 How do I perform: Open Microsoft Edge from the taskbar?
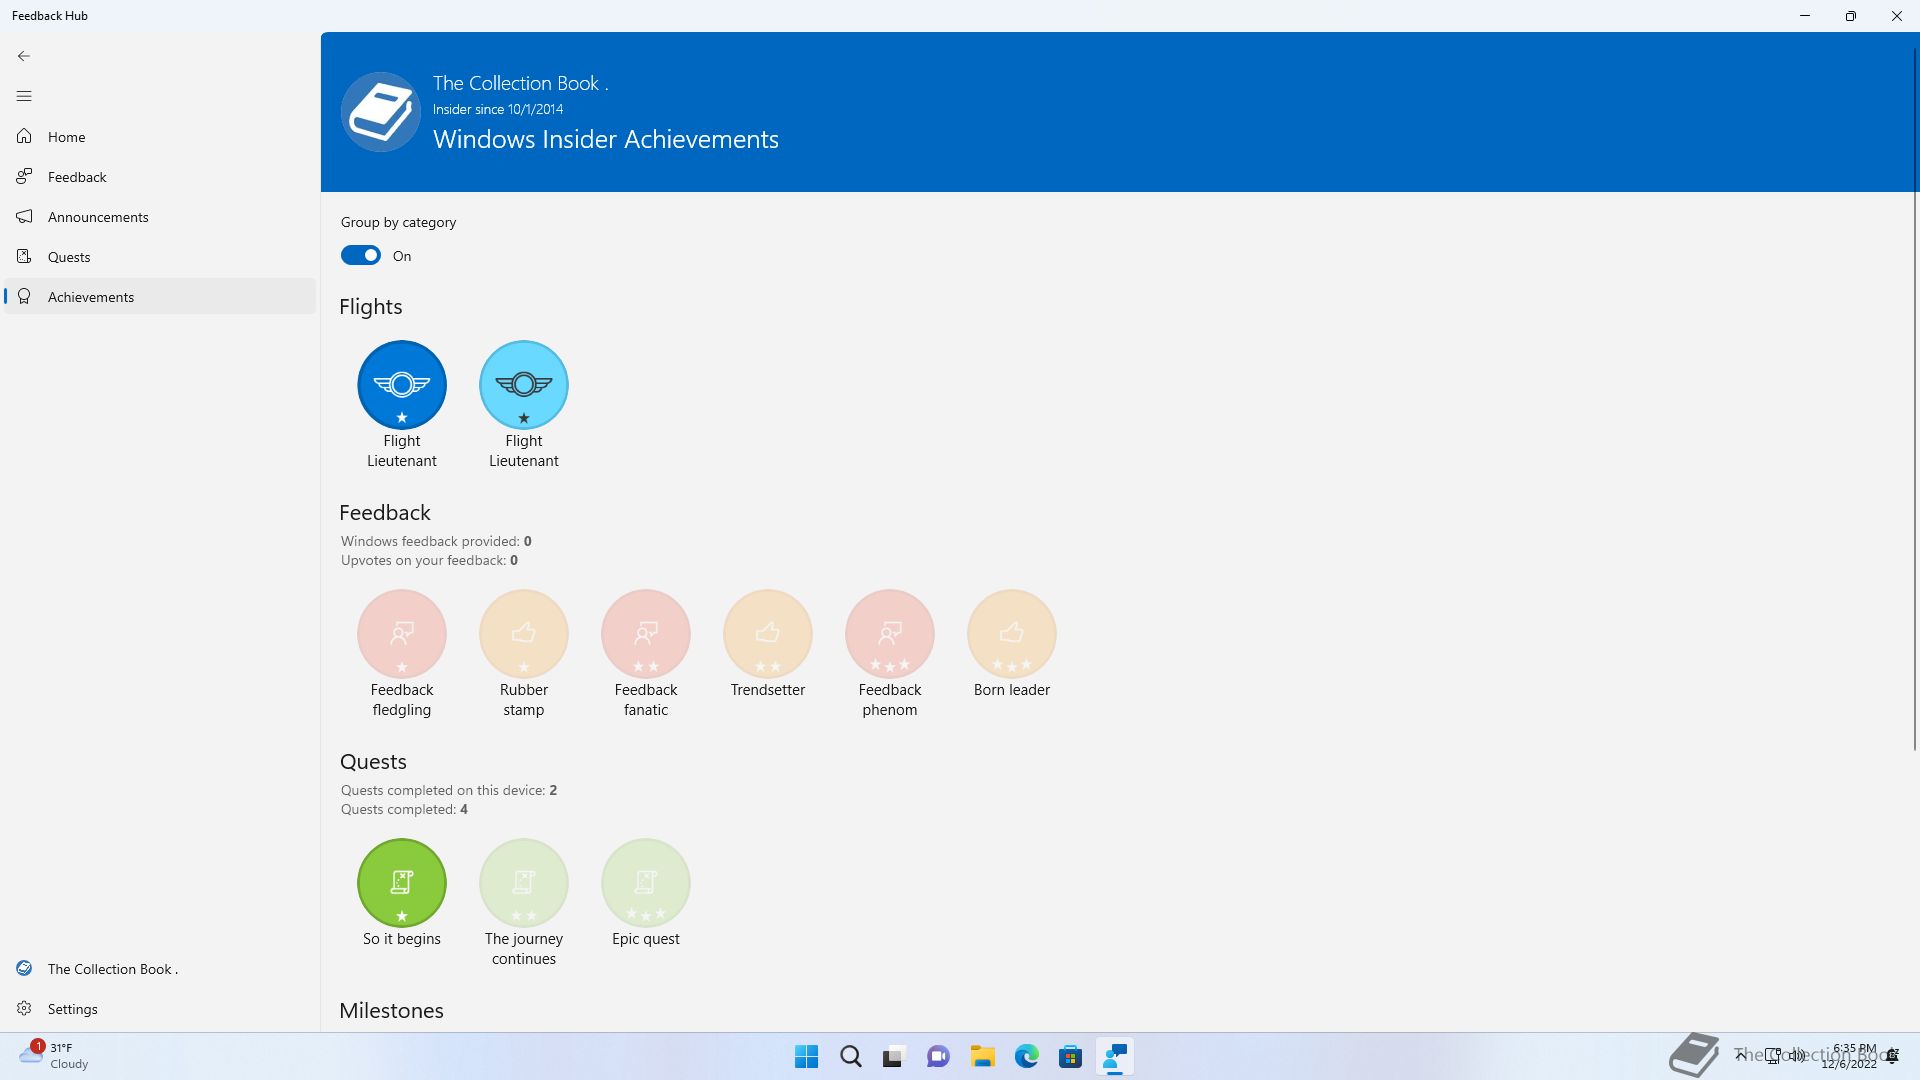click(x=1026, y=1057)
